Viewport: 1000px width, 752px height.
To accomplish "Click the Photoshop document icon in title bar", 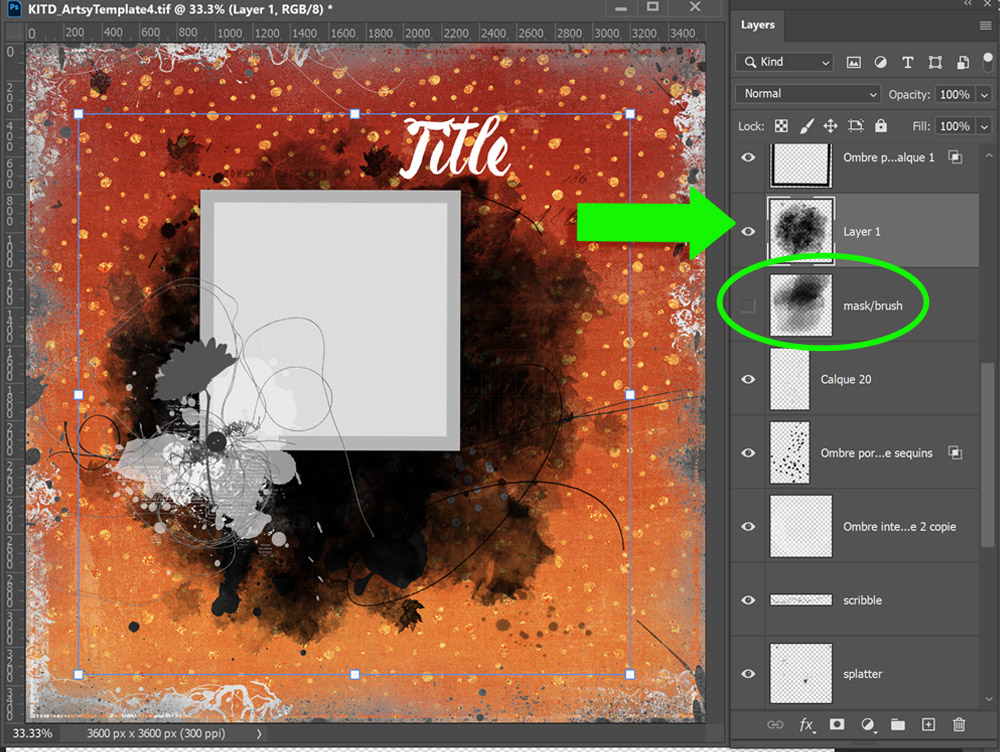I will click(x=14, y=9).
